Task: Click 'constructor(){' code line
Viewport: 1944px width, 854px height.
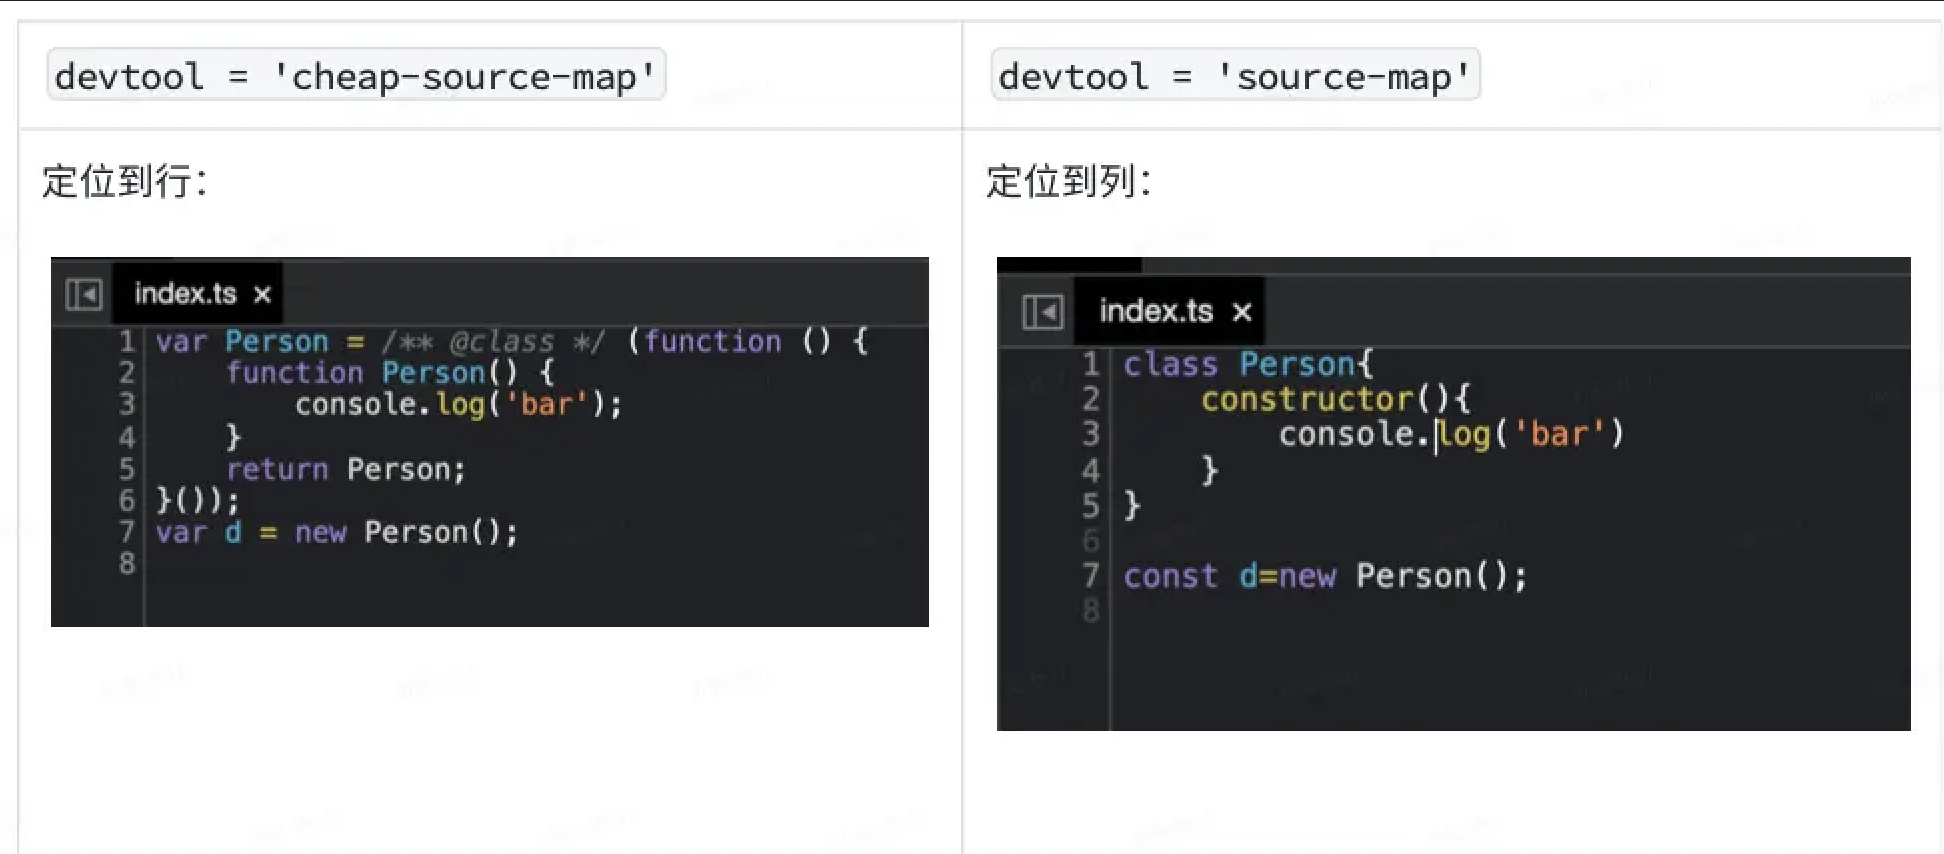Action: point(1336,399)
